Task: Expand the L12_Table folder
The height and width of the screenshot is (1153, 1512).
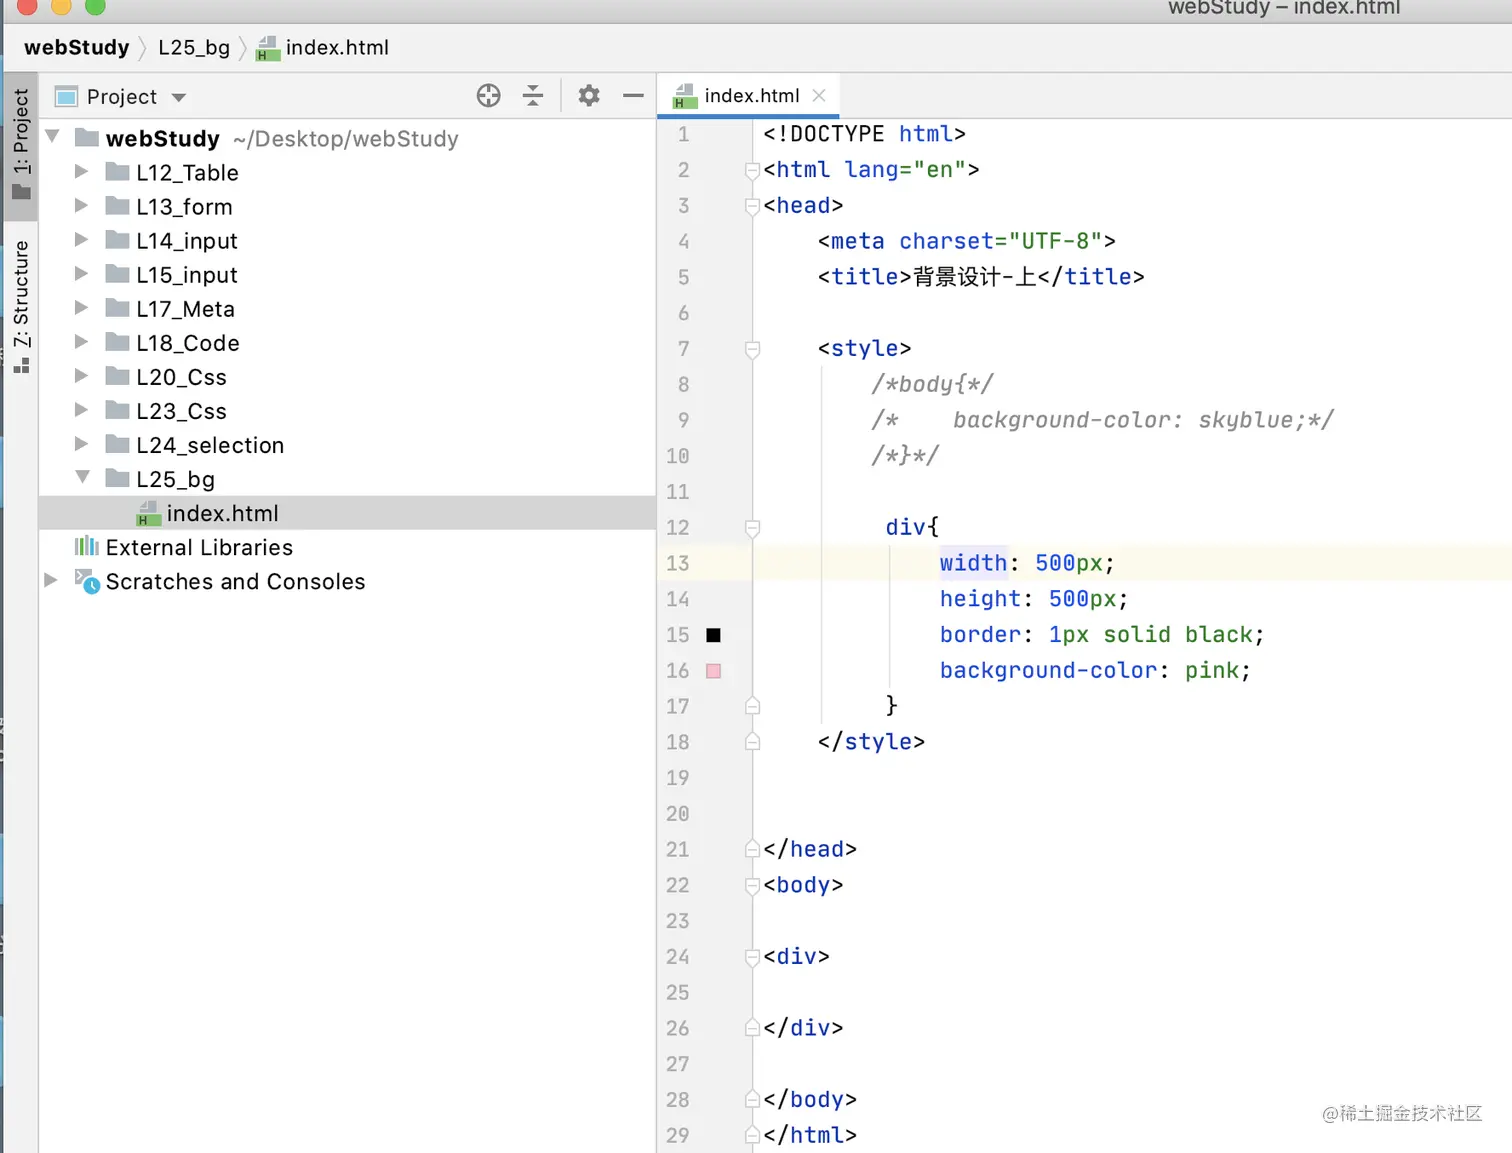Action: click(82, 172)
